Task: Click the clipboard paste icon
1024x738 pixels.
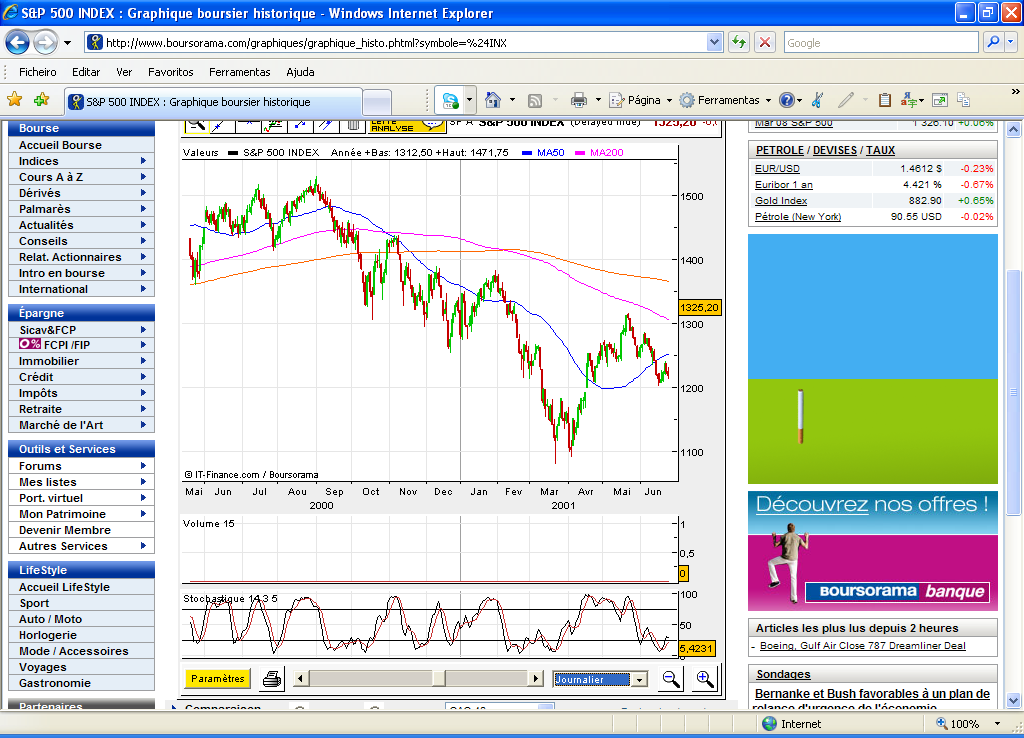Action: coord(885,100)
